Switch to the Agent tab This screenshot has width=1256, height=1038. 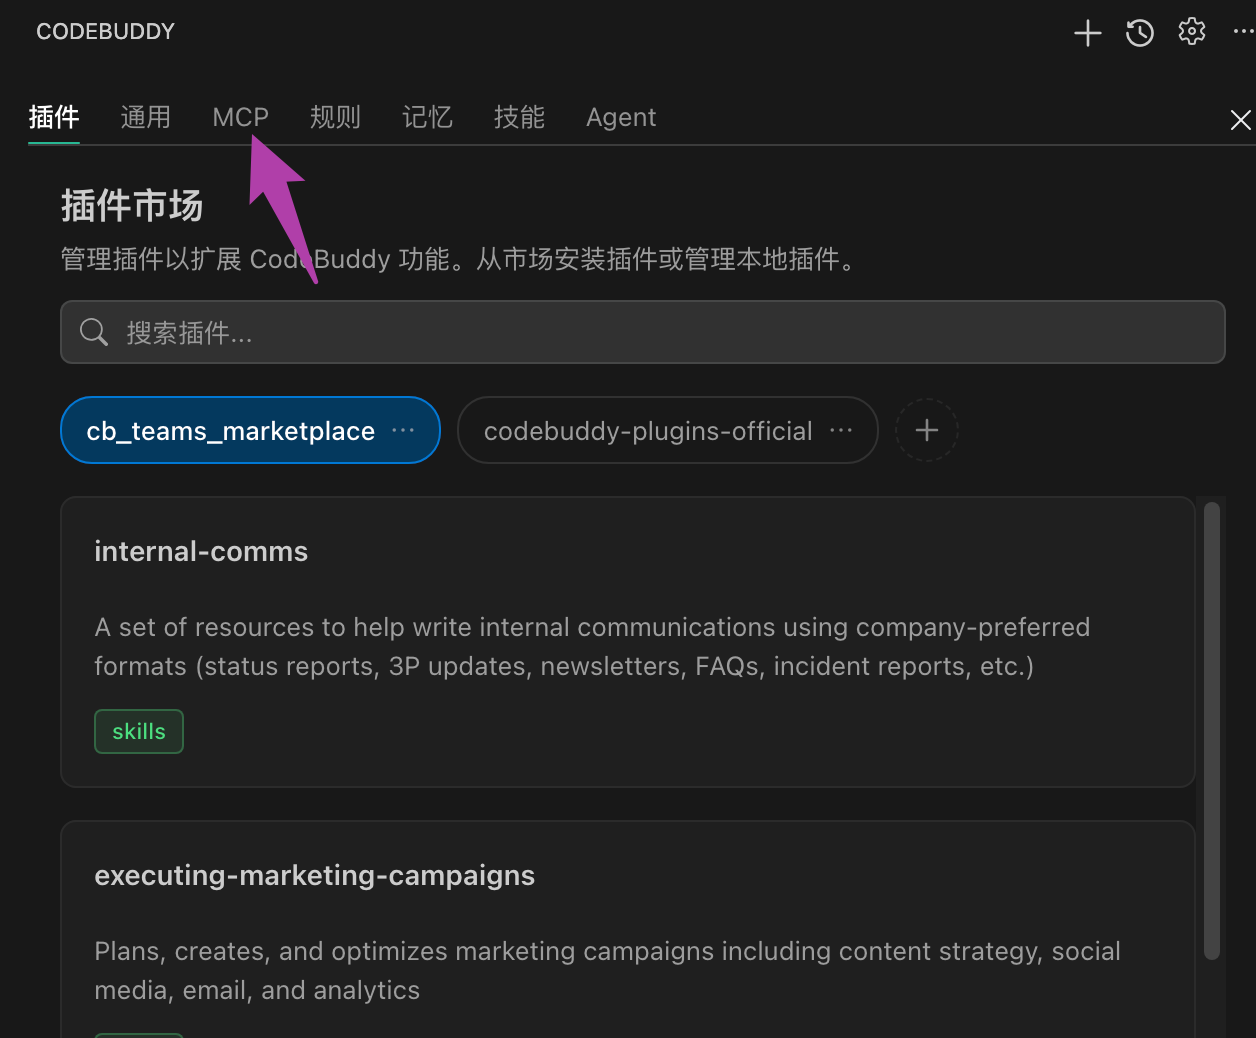coord(621,118)
